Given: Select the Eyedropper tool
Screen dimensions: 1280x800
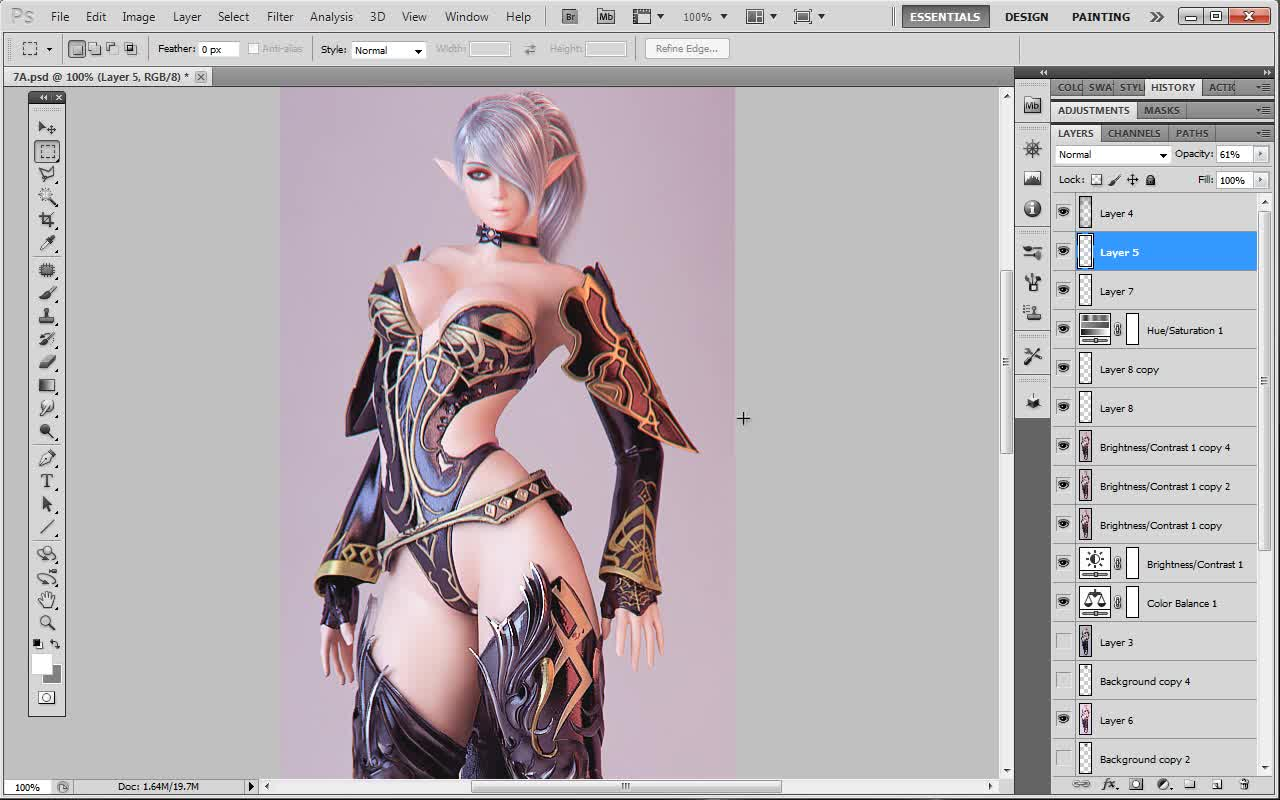Looking at the screenshot, I should click(47, 243).
